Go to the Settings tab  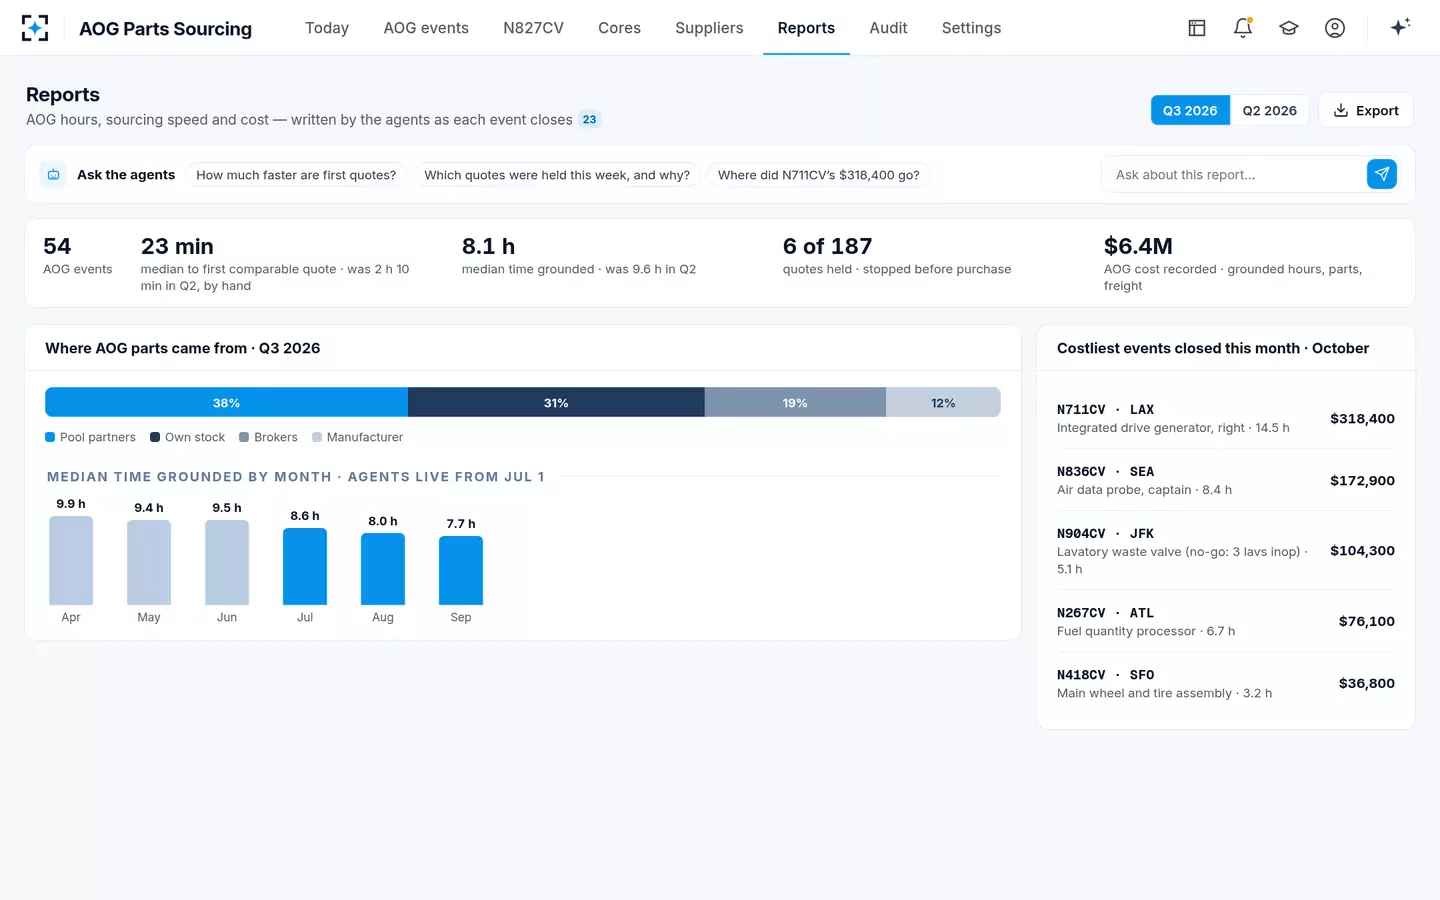pos(971,28)
